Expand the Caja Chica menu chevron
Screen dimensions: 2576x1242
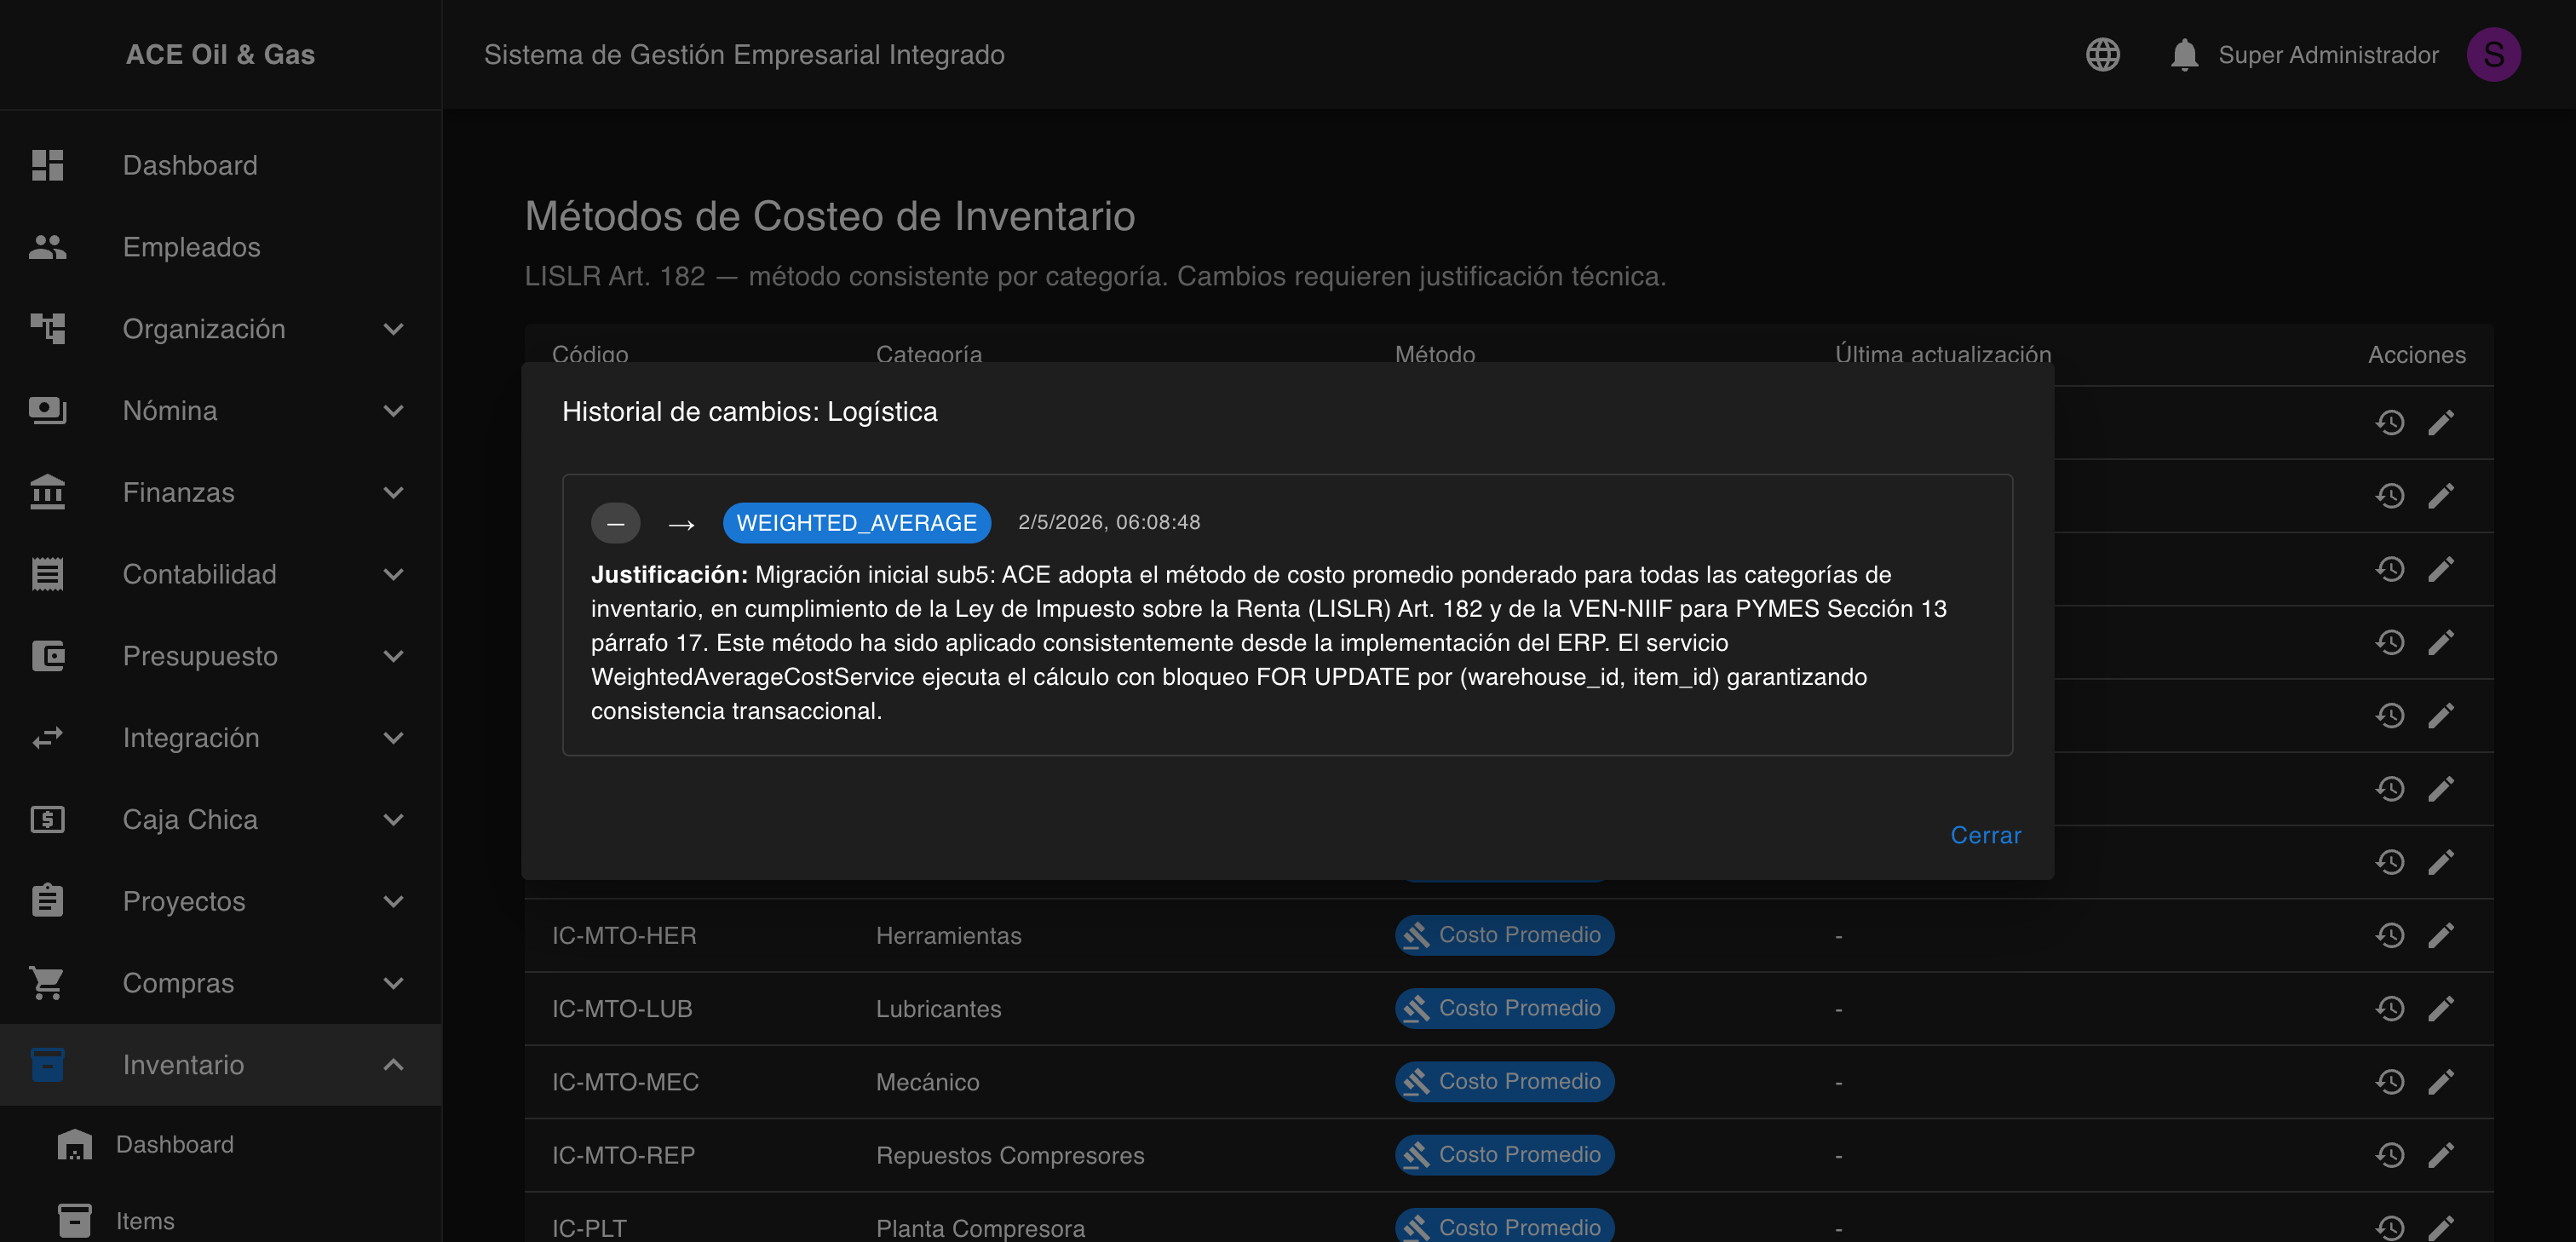click(x=394, y=820)
